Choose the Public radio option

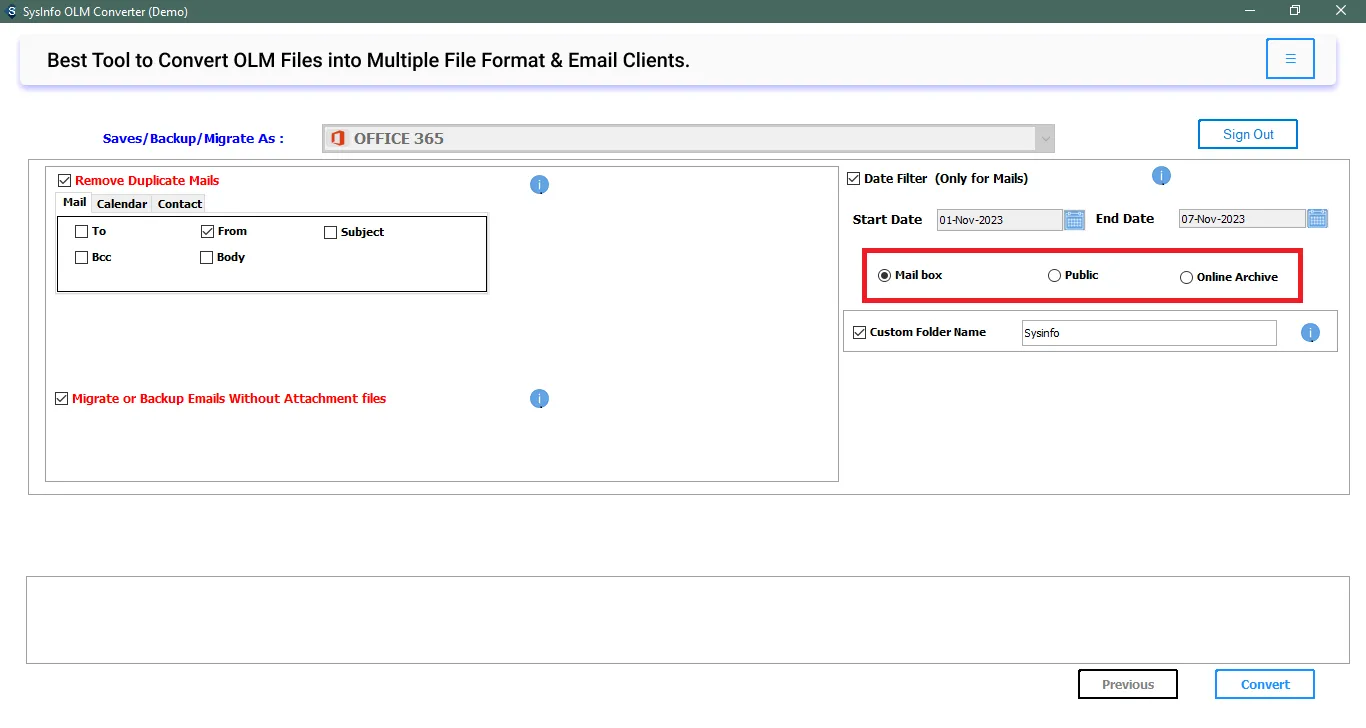click(x=1054, y=276)
